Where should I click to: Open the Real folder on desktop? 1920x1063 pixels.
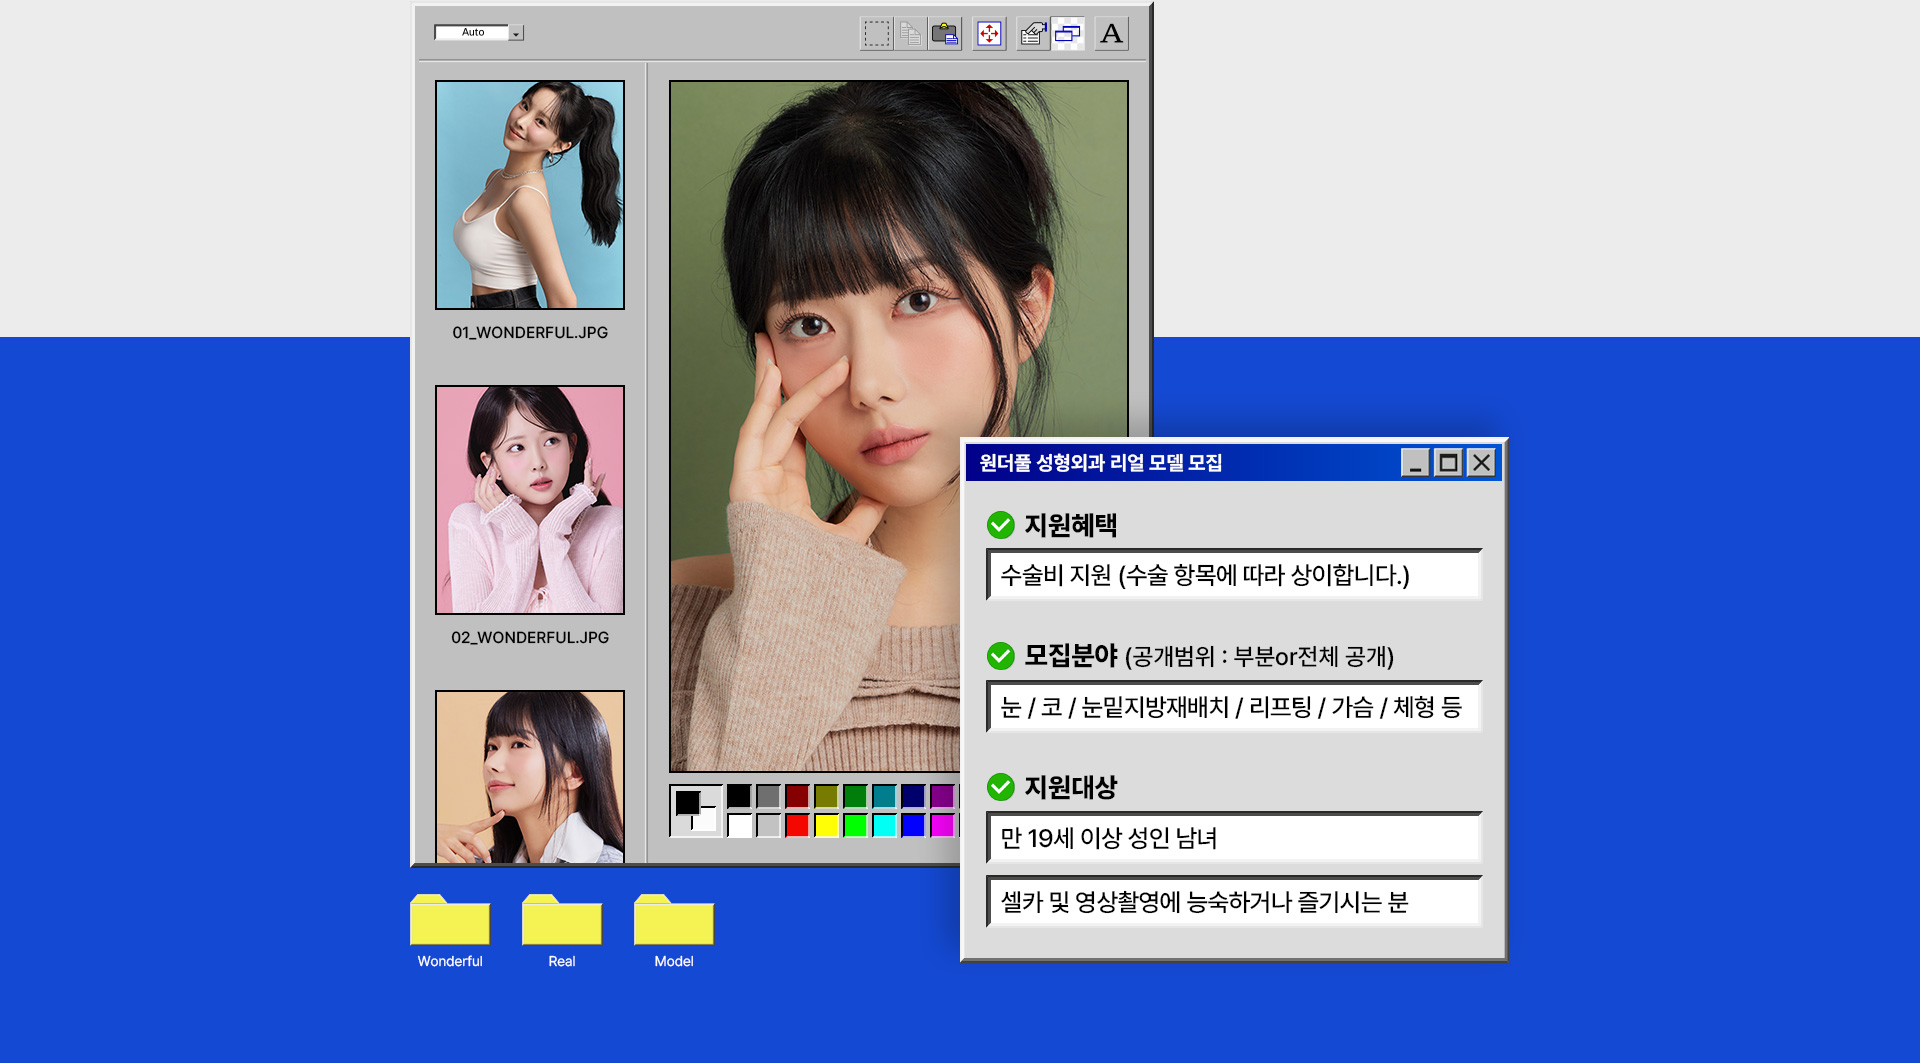[562, 921]
